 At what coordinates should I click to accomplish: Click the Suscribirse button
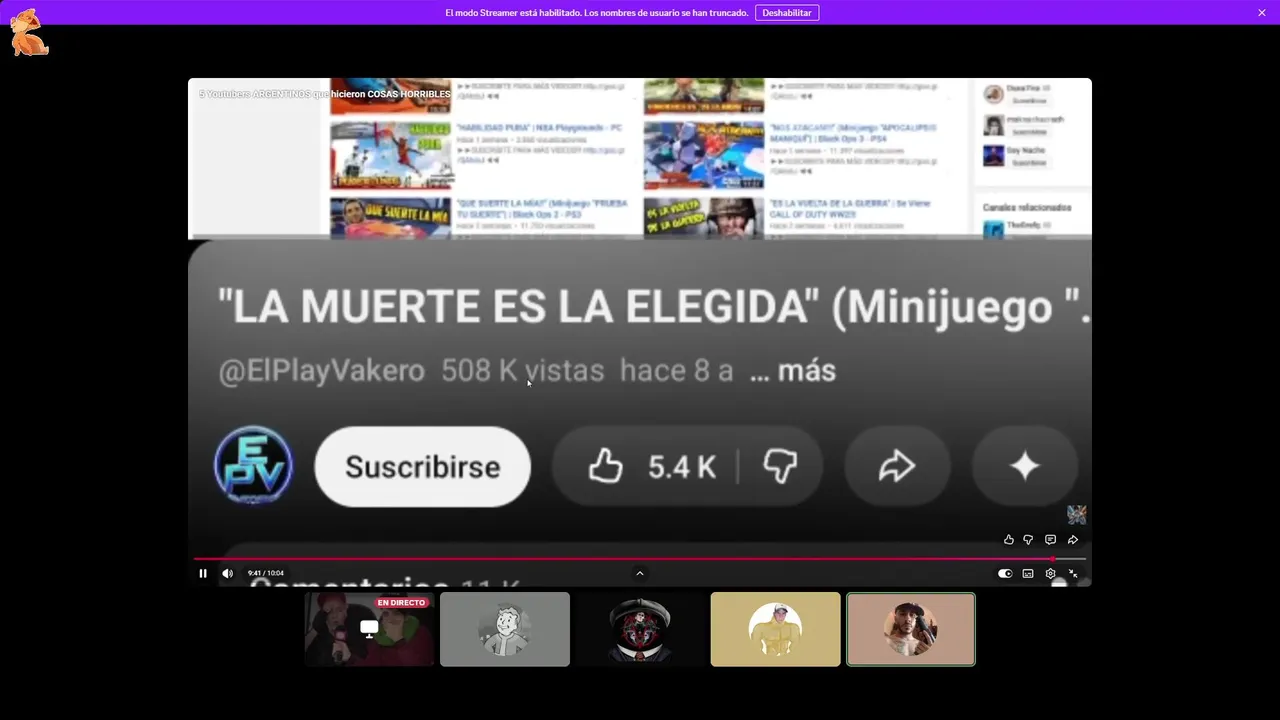(422, 467)
